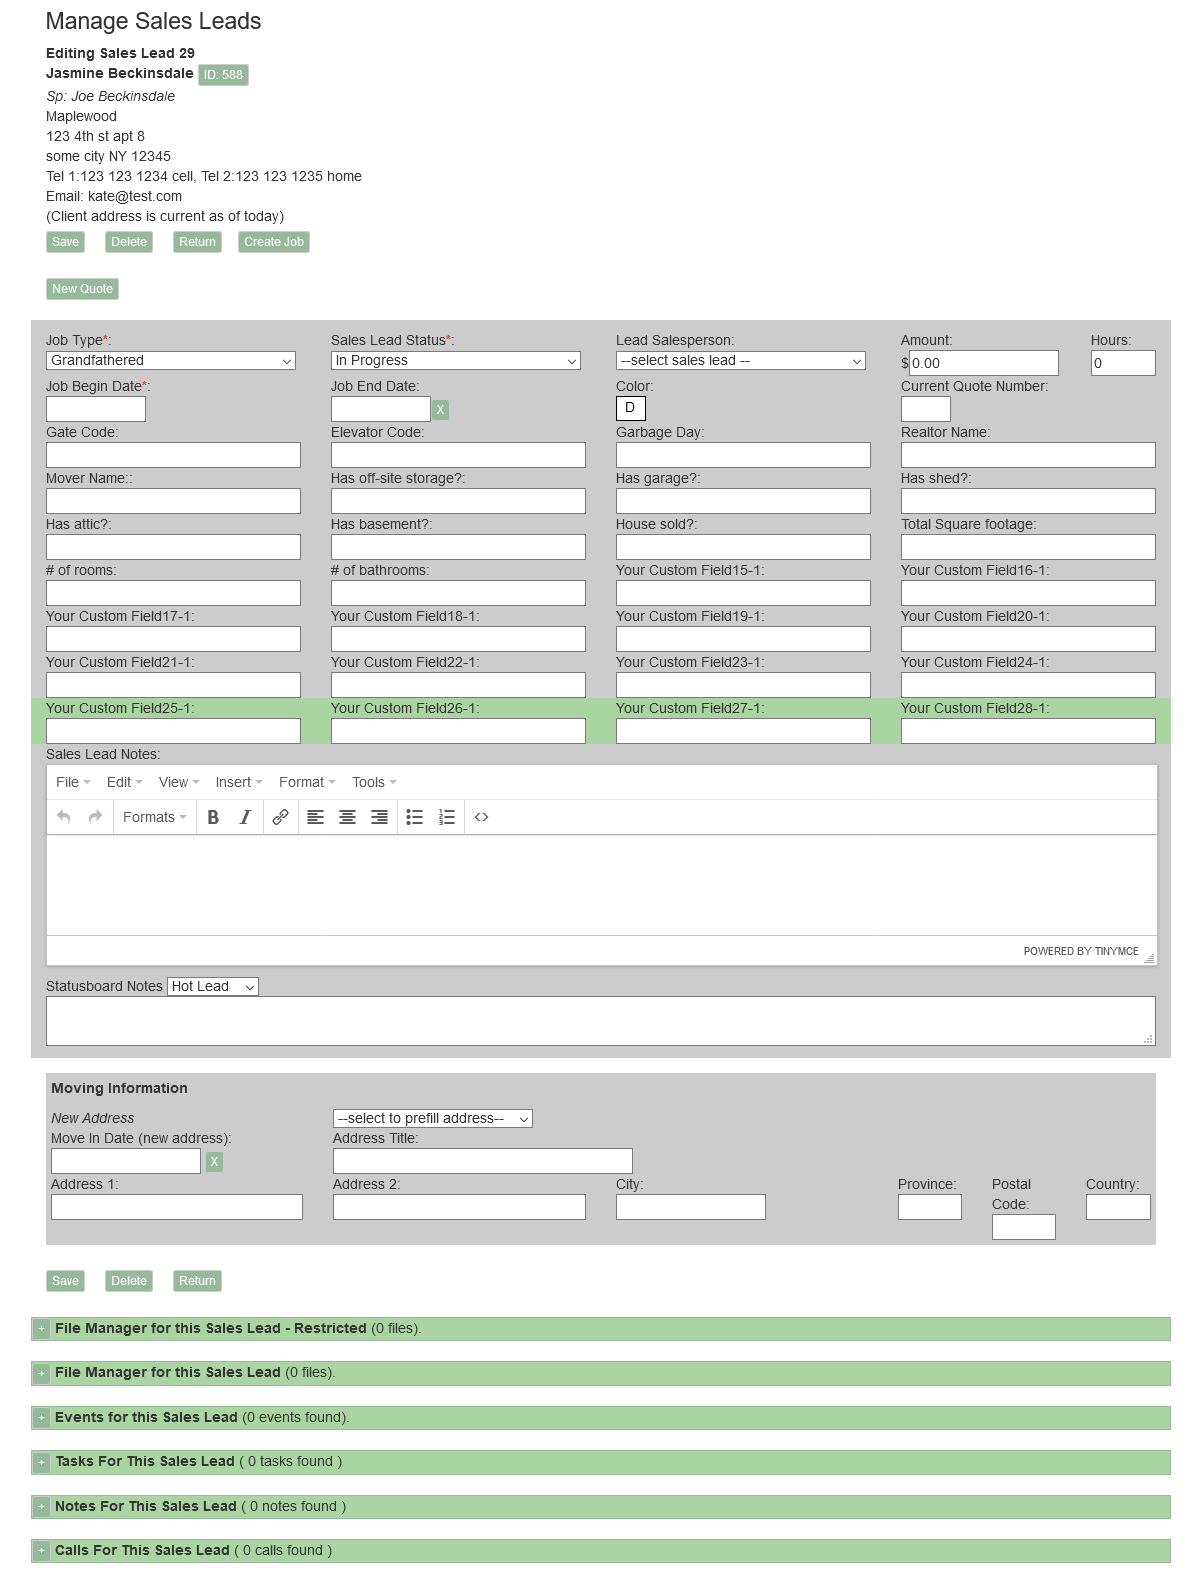The height and width of the screenshot is (1581, 1198).
Task: Open the Sales Lead Status dropdown
Action: (456, 360)
